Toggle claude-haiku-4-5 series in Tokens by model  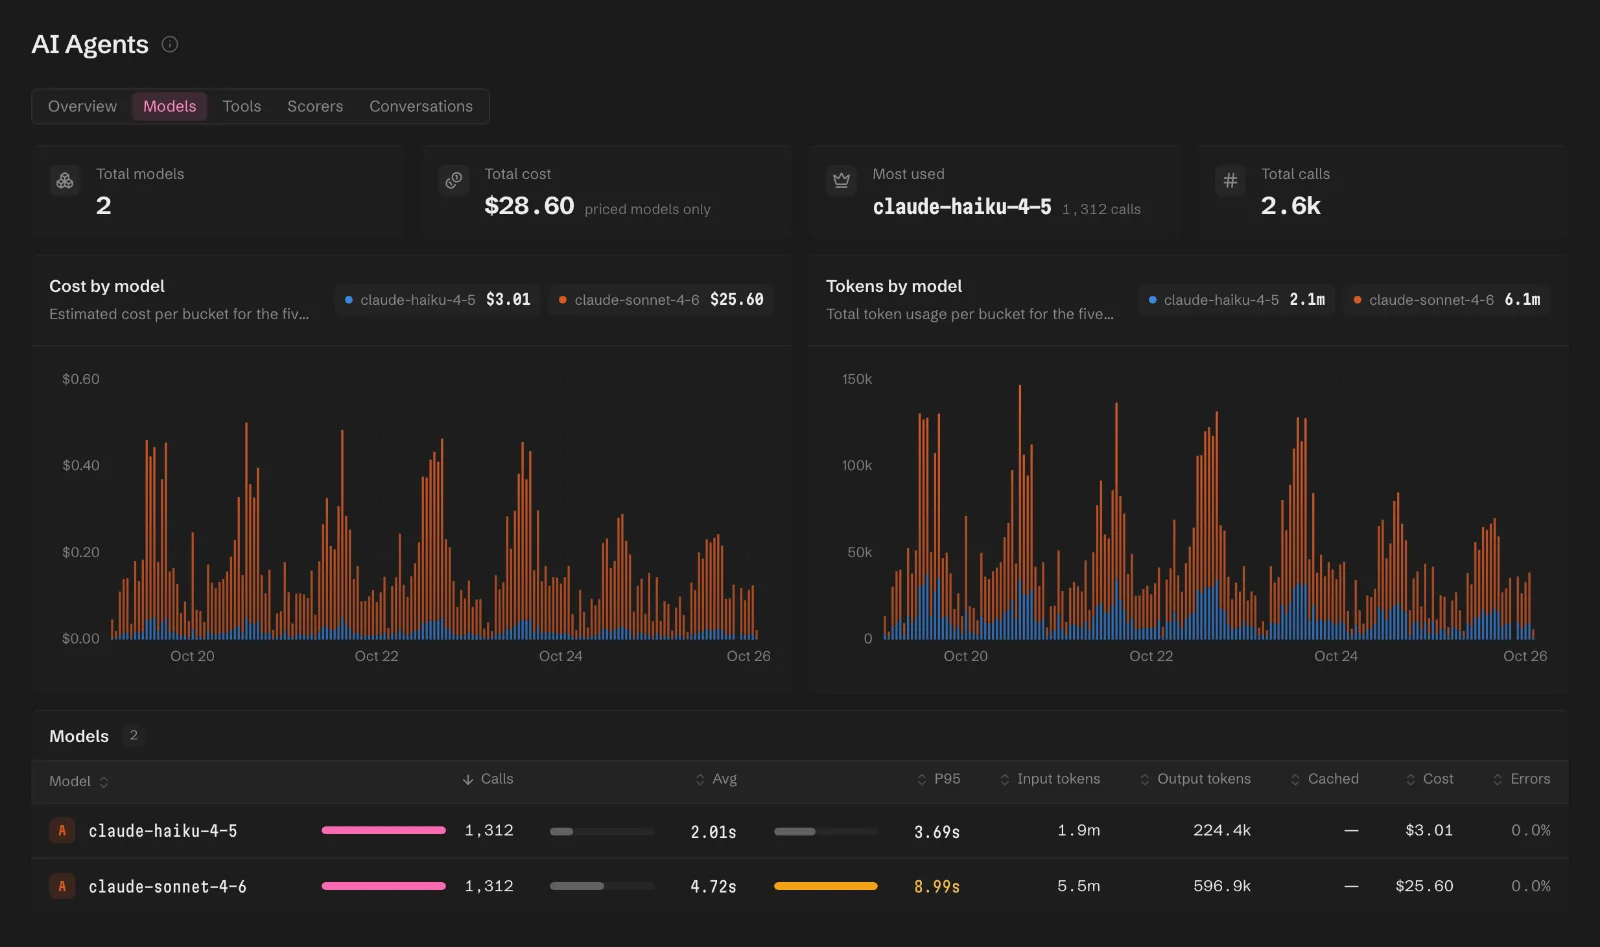pyautogui.click(x=1236, y=300)
